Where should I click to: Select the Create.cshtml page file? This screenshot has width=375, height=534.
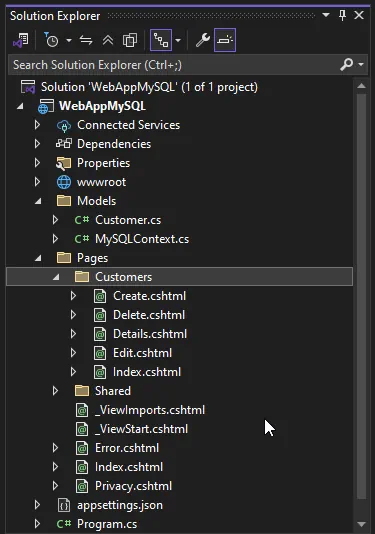150,296
